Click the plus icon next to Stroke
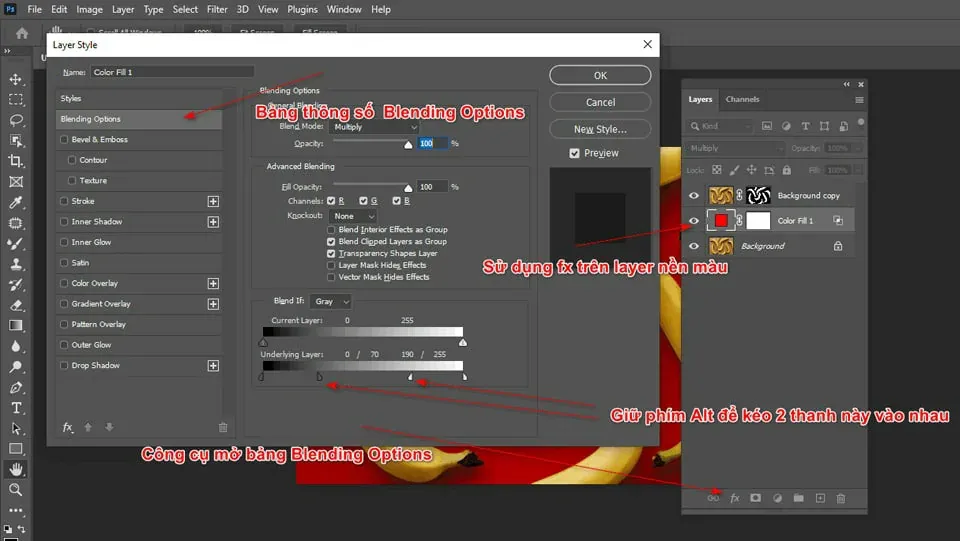 click(213, 201)
